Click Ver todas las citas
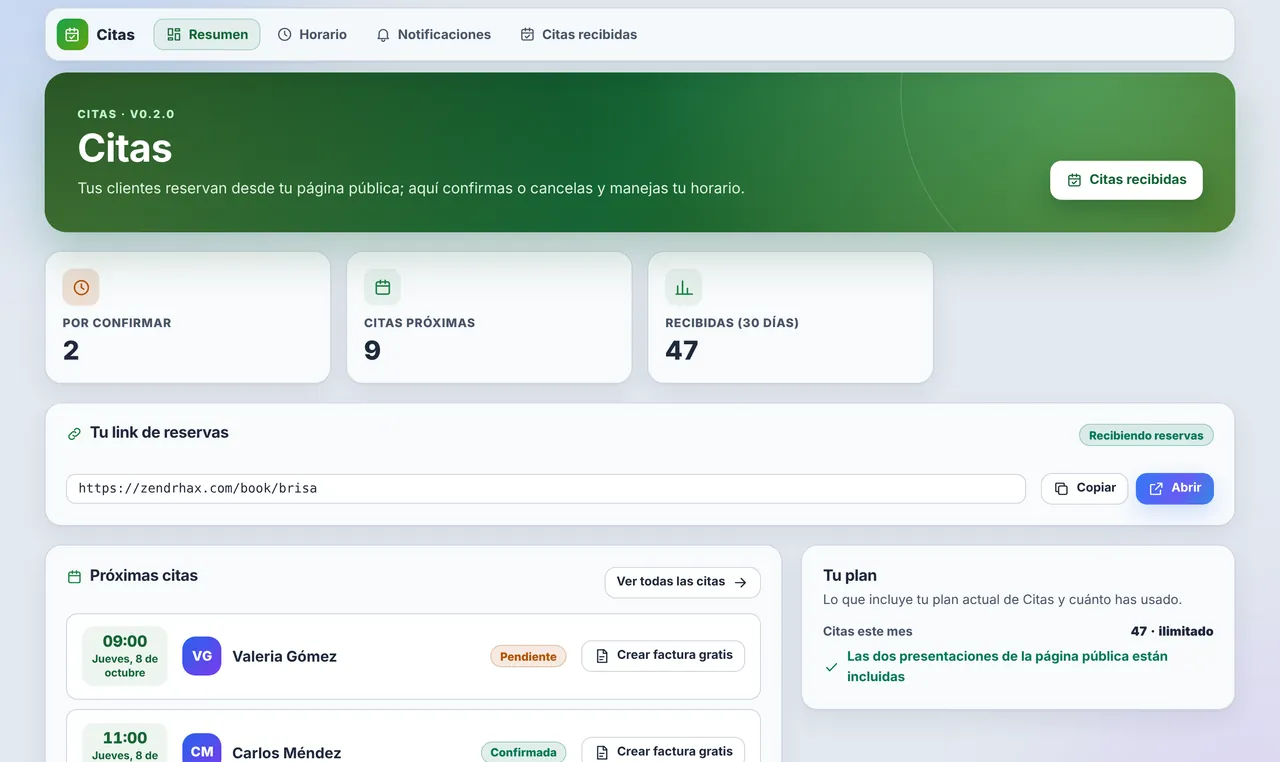Viewport: 1280px width, 762px height. (682, 582)
